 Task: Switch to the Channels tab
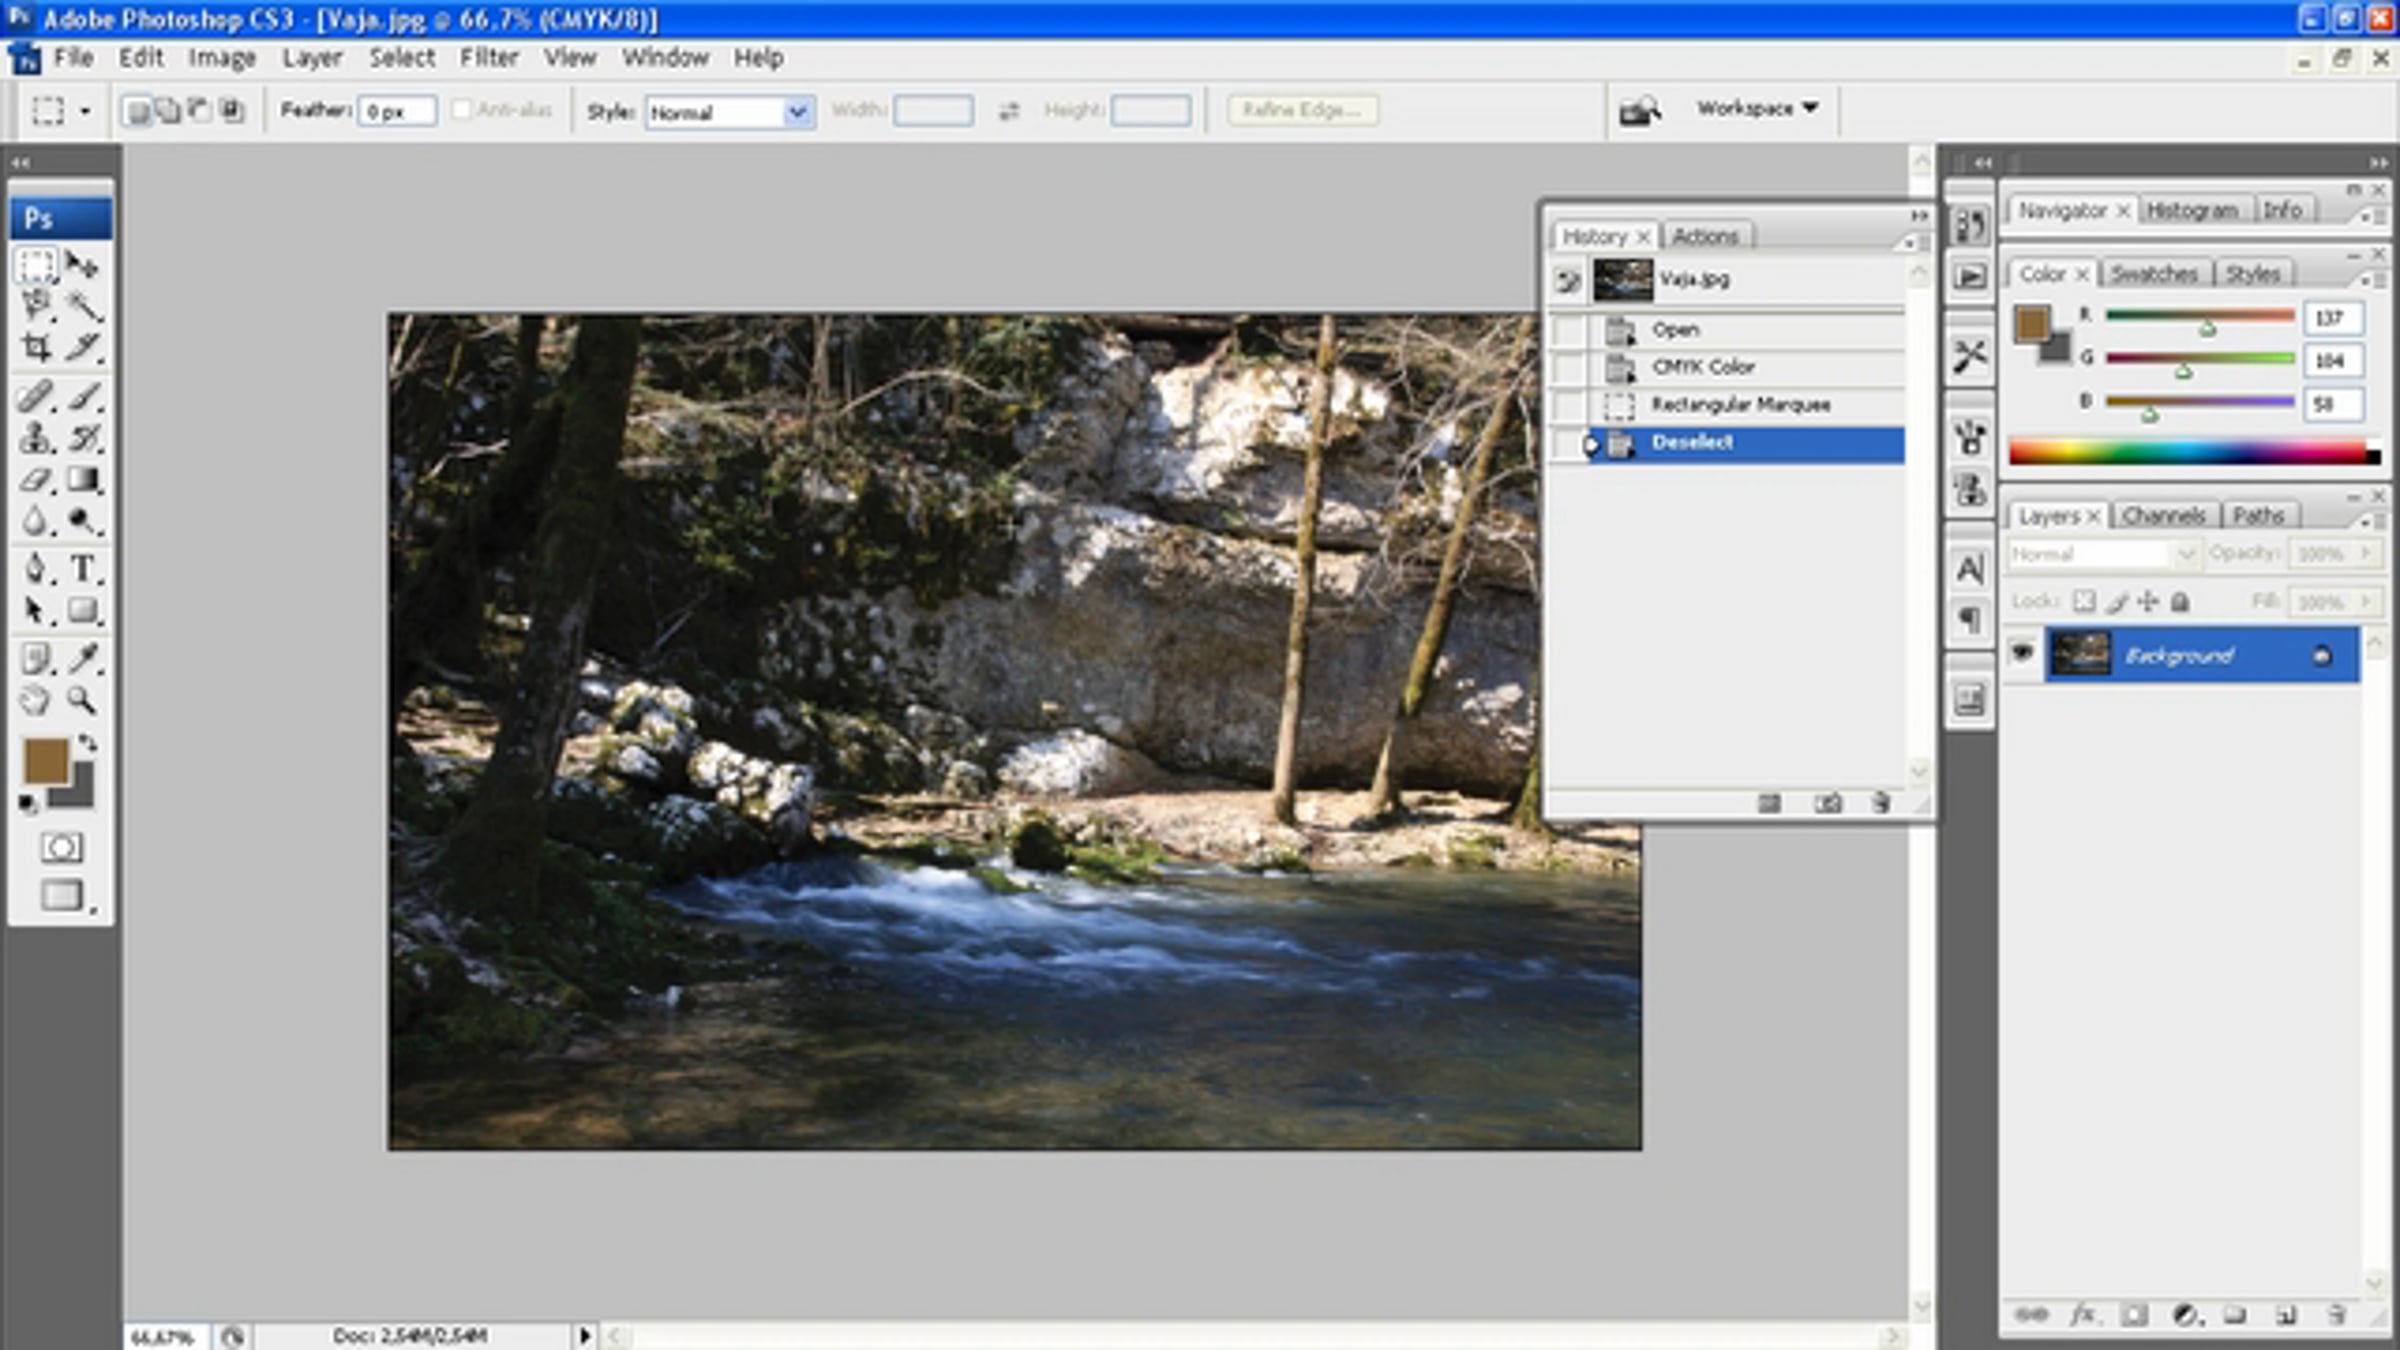pyautogui.click(x=2164, y=515)
